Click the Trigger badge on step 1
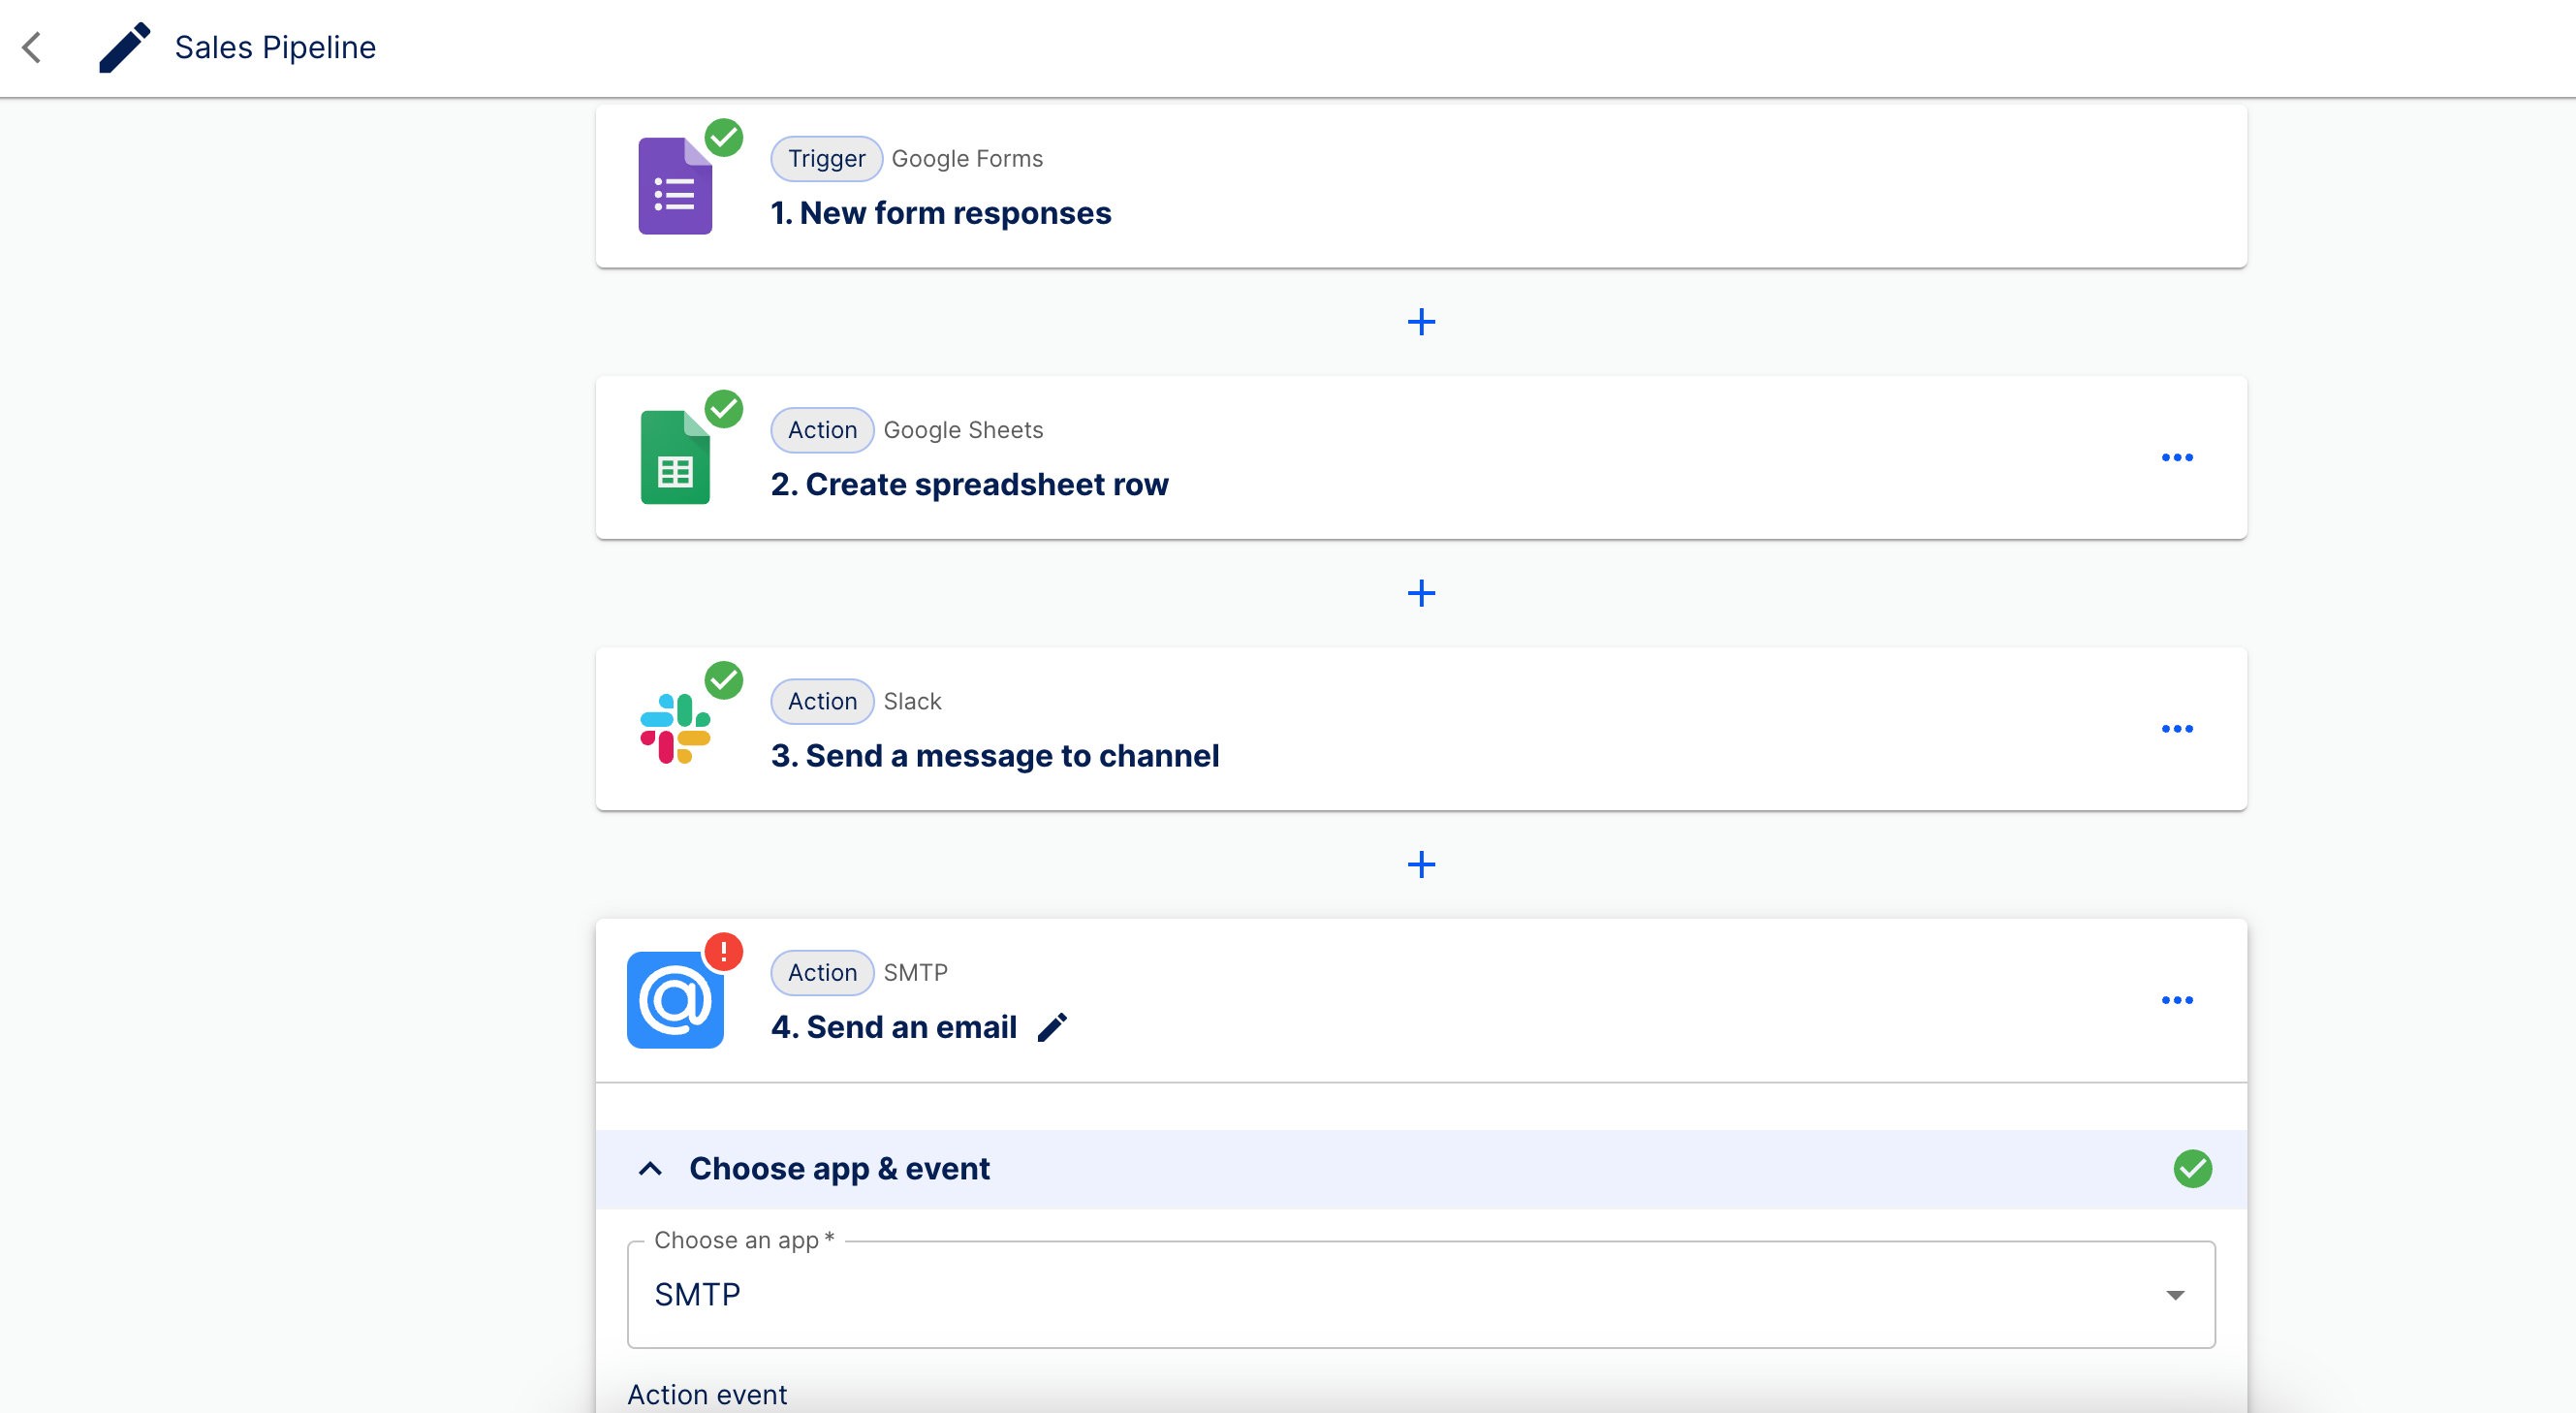This screenshot has height=1413, width=2576. point(826,158)
